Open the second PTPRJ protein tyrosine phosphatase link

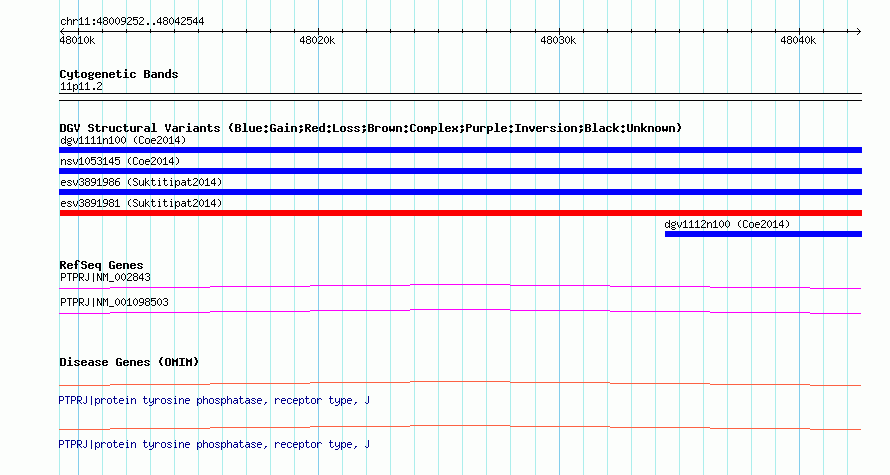point(214,444)
